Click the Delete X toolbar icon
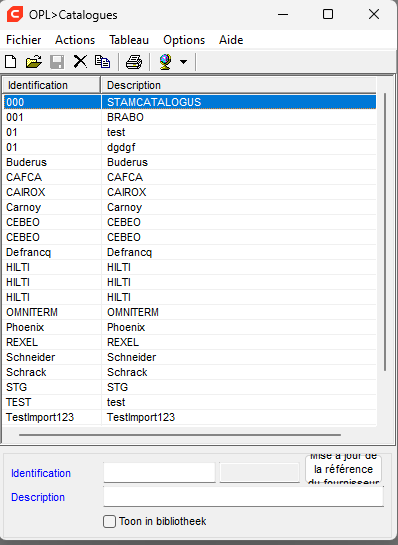 (80, 62)
